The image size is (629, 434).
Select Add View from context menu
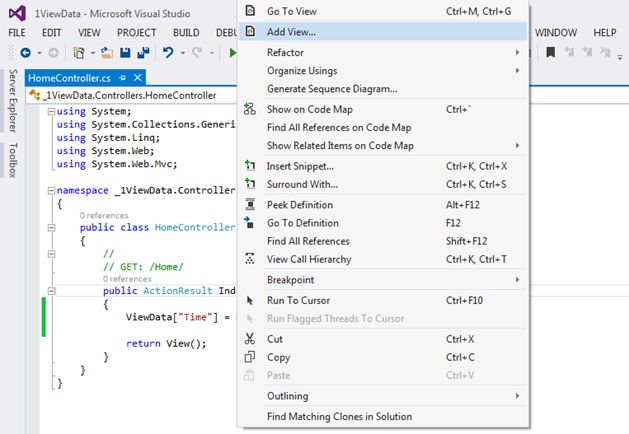pos(292,31)
